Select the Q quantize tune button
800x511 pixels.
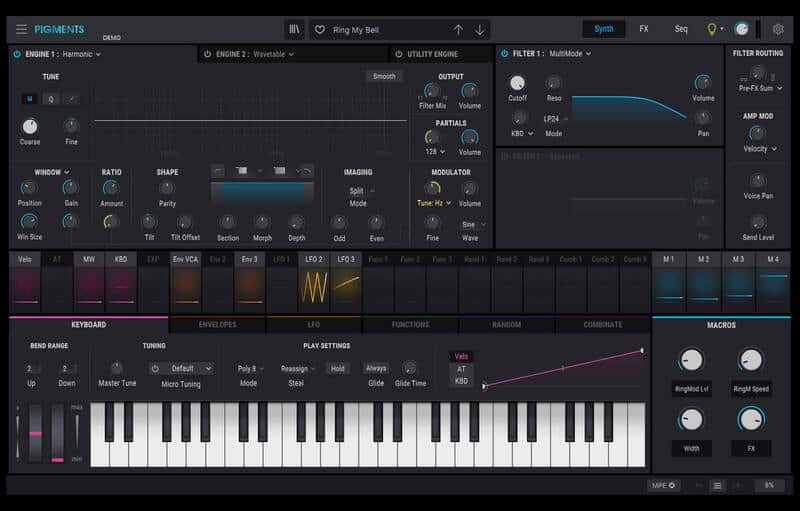(51, 99)
